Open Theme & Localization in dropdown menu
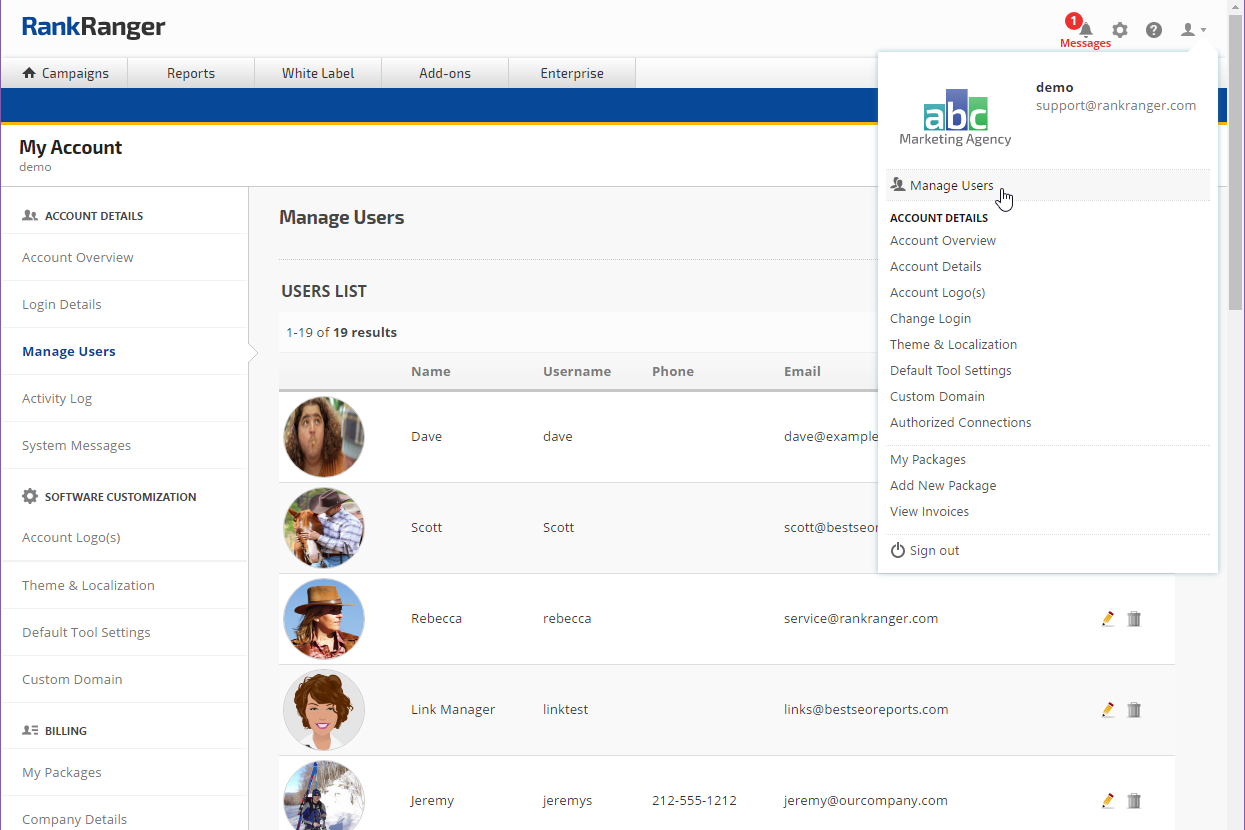Image resolution: width=1245 pixels, height=830 pixels. click(953, 345)
